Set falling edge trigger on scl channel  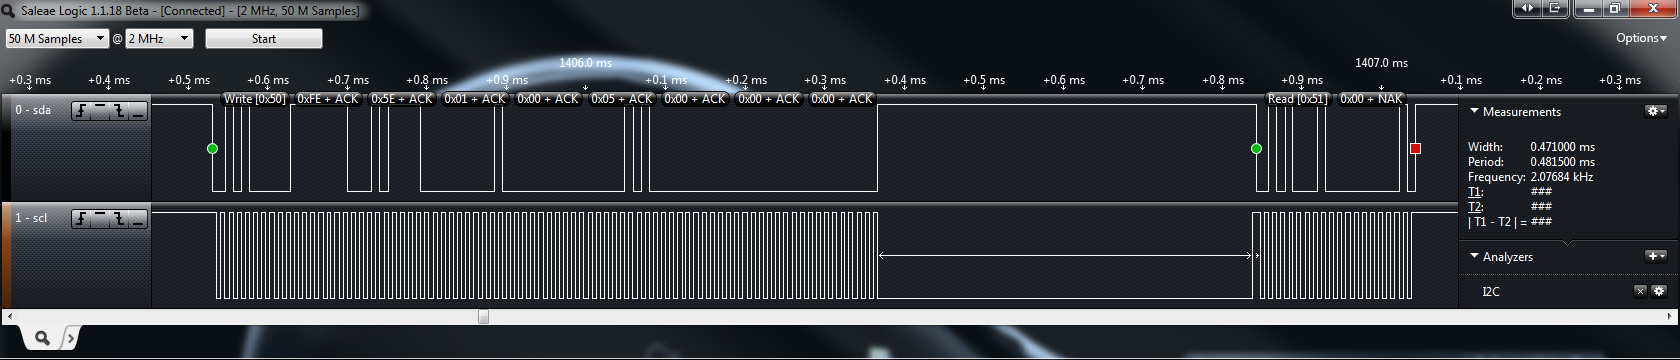coord(119,218)
